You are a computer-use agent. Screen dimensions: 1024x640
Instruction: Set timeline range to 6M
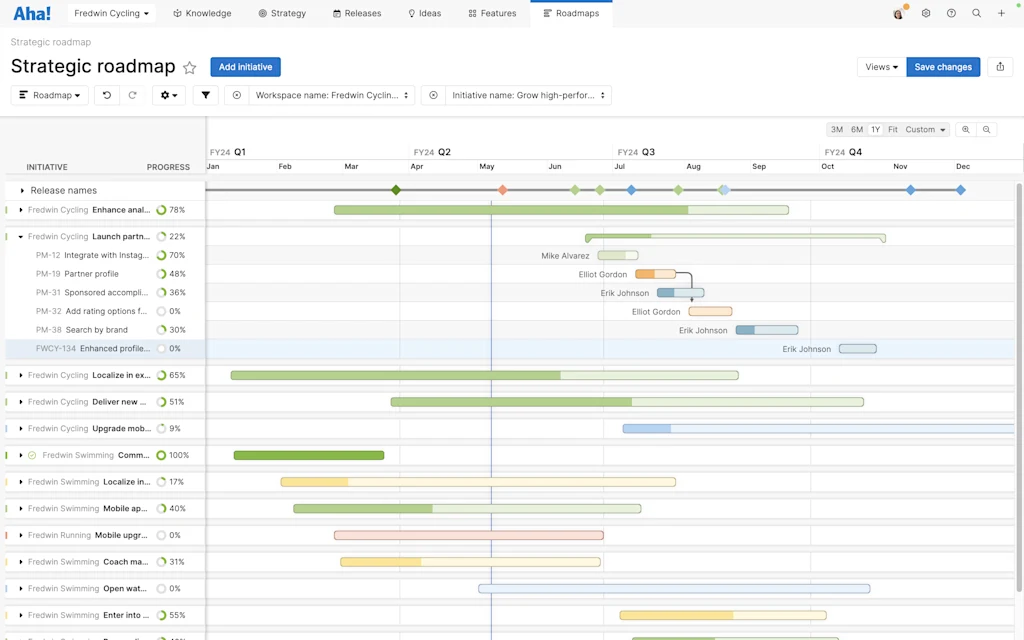tap(857, 129)
